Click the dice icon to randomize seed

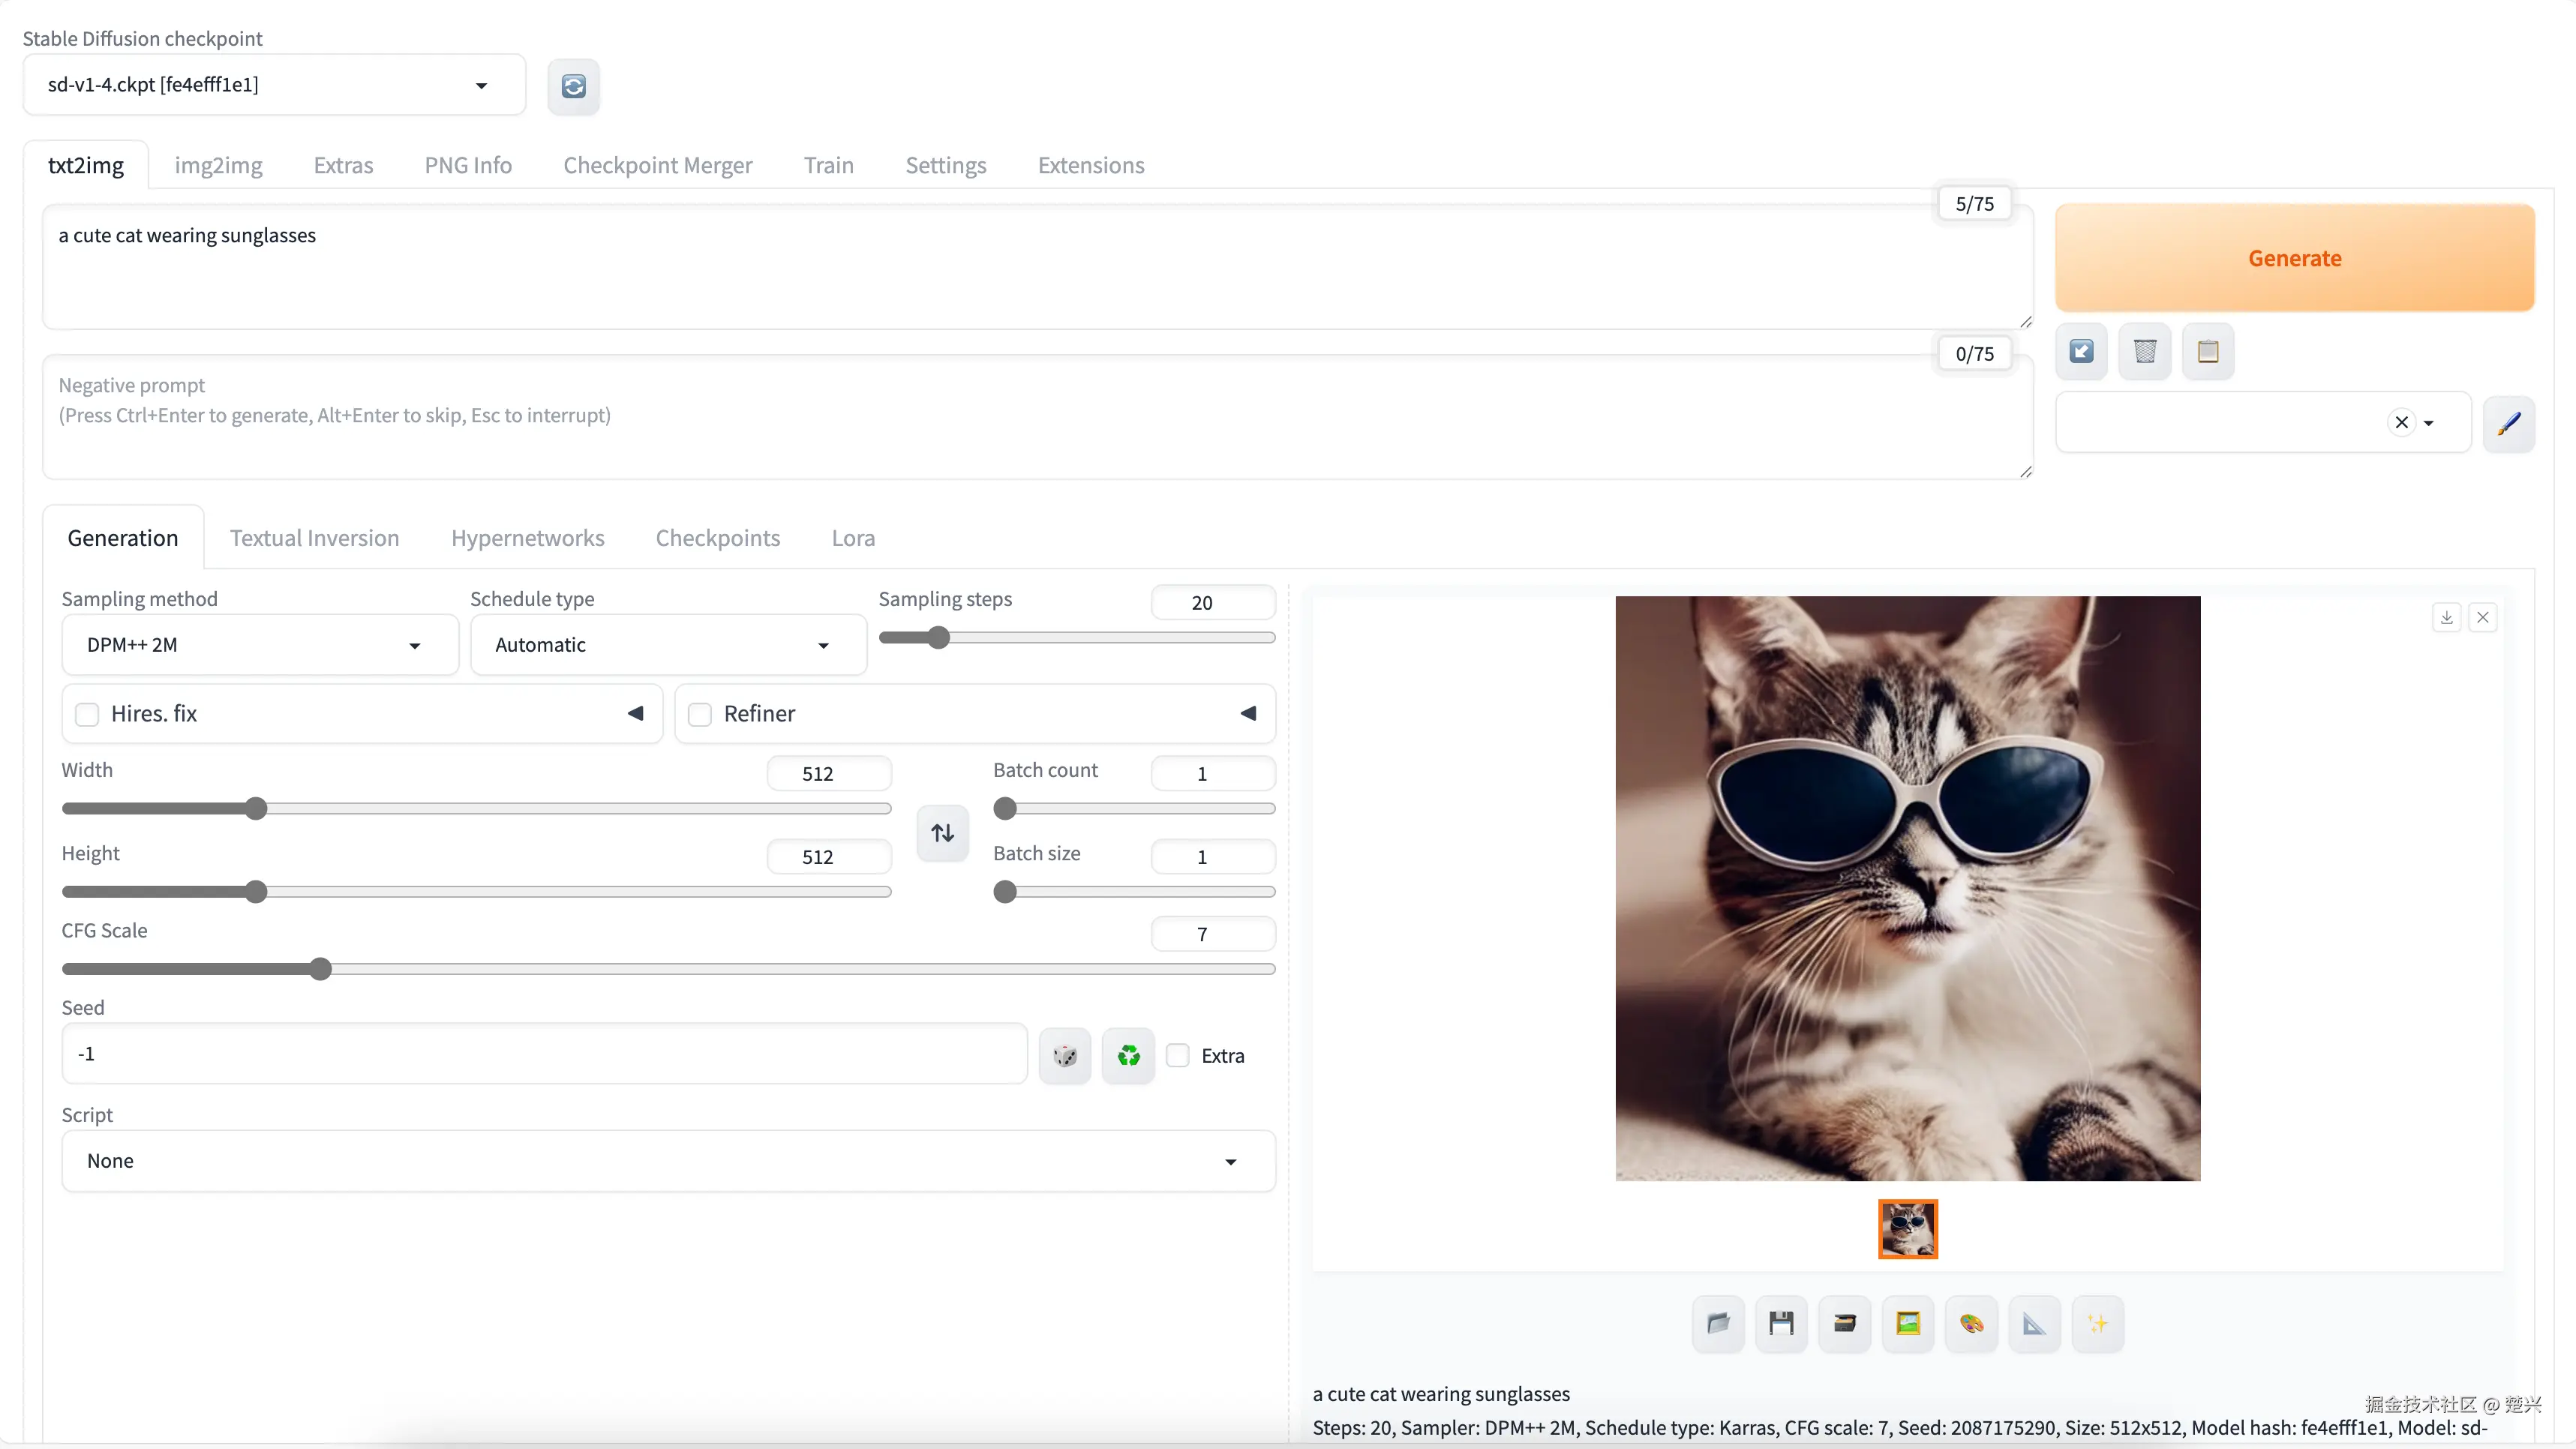(1064, 1055)
